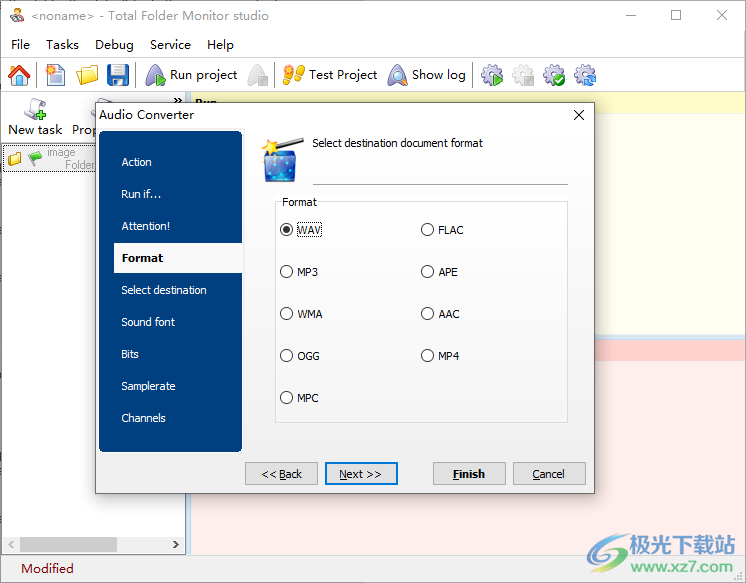The height and width of the screenshot is (583, 746).
Task: Open project folder icon in toolbar
Action: point(87,75)
